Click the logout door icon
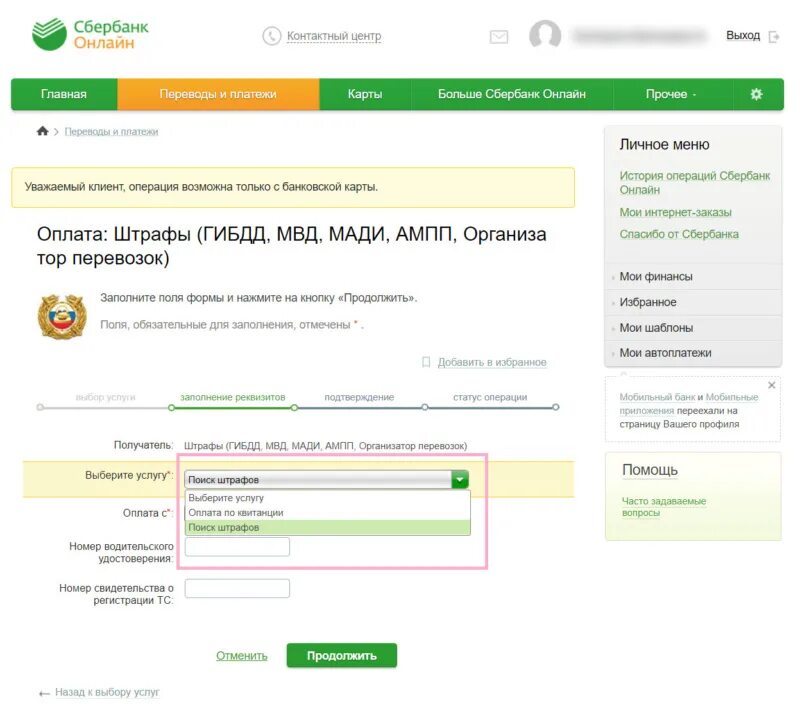The image size is (800, 720). coord(773,37)
